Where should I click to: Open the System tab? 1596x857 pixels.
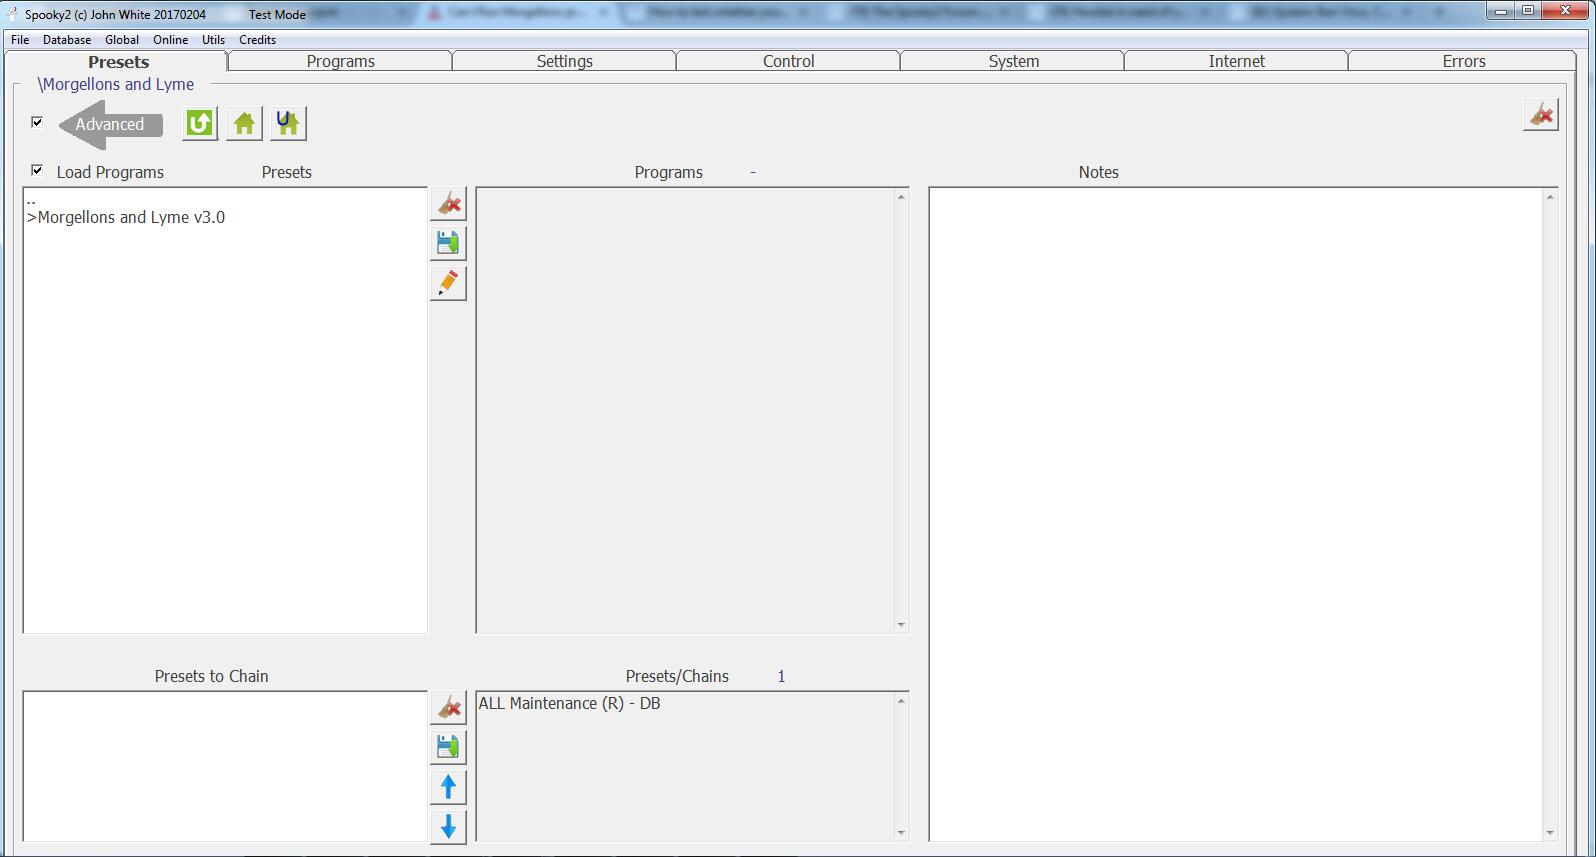pyautogui.click(x=1013, y=61)
